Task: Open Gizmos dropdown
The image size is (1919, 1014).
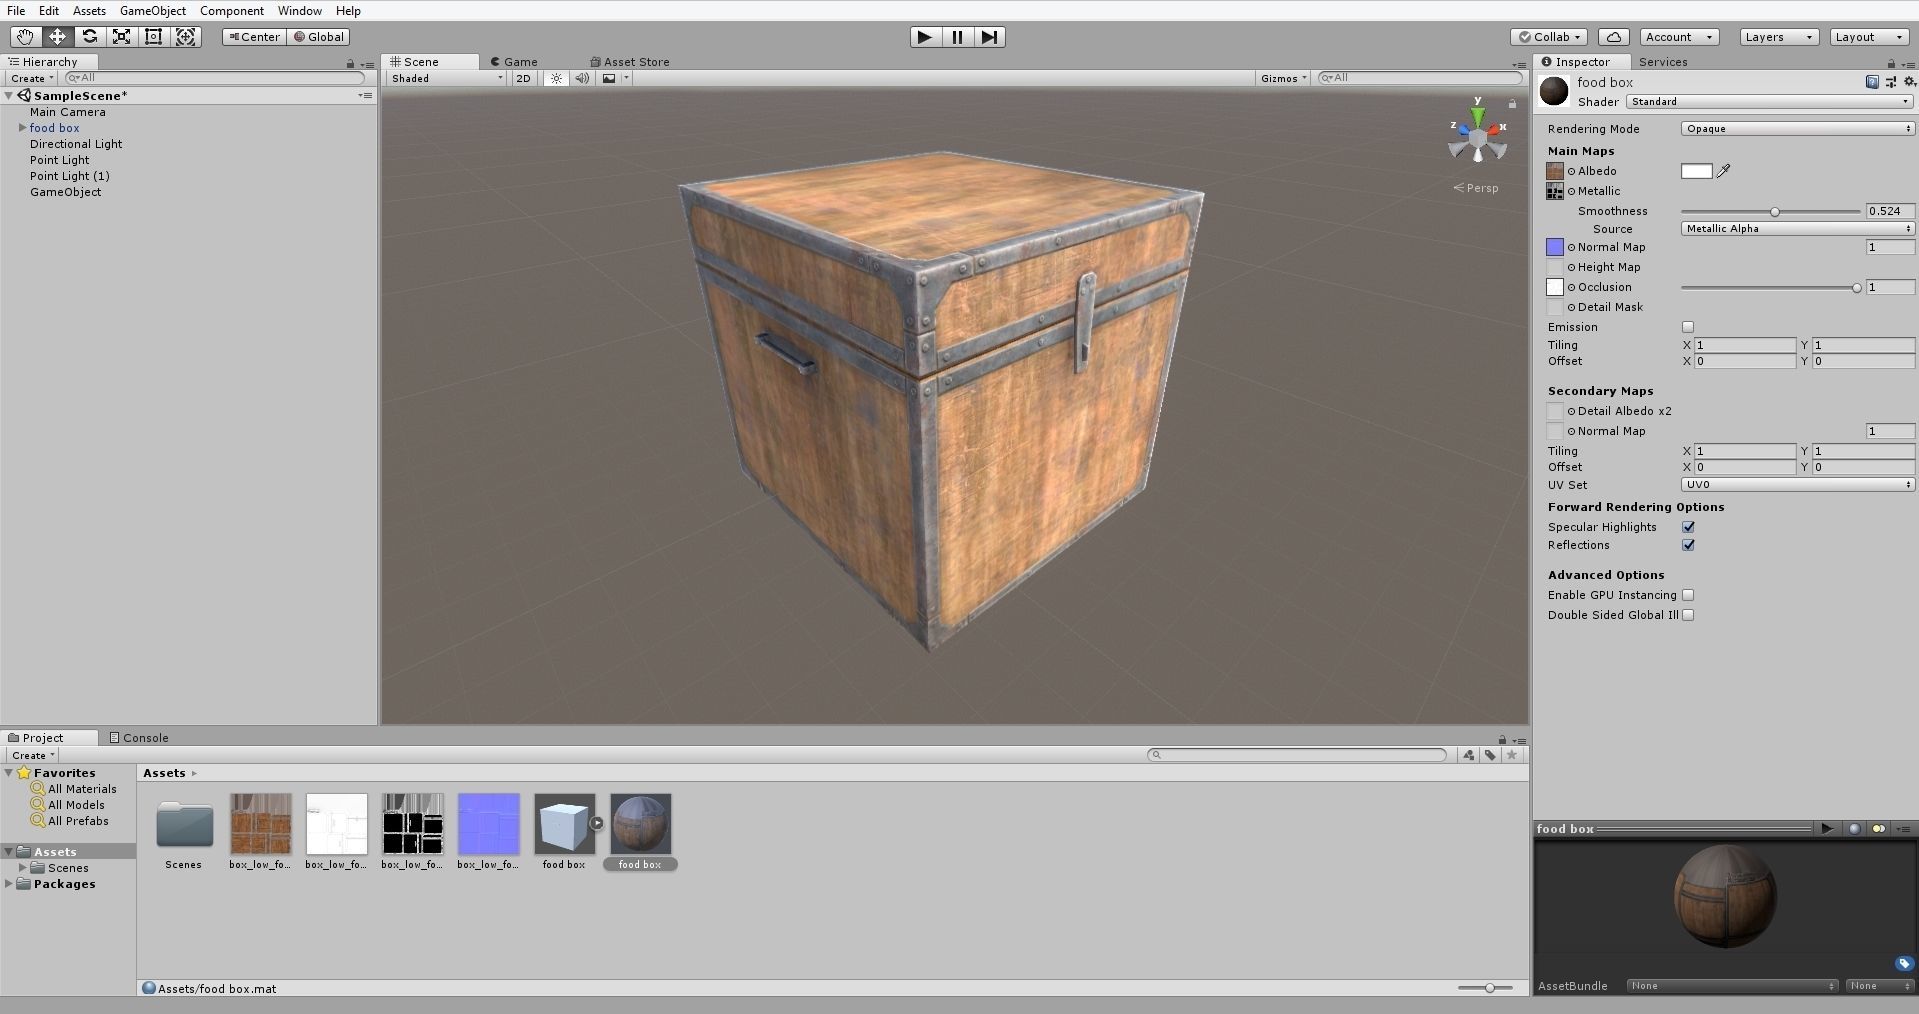Action: [x=1283, y=78]
